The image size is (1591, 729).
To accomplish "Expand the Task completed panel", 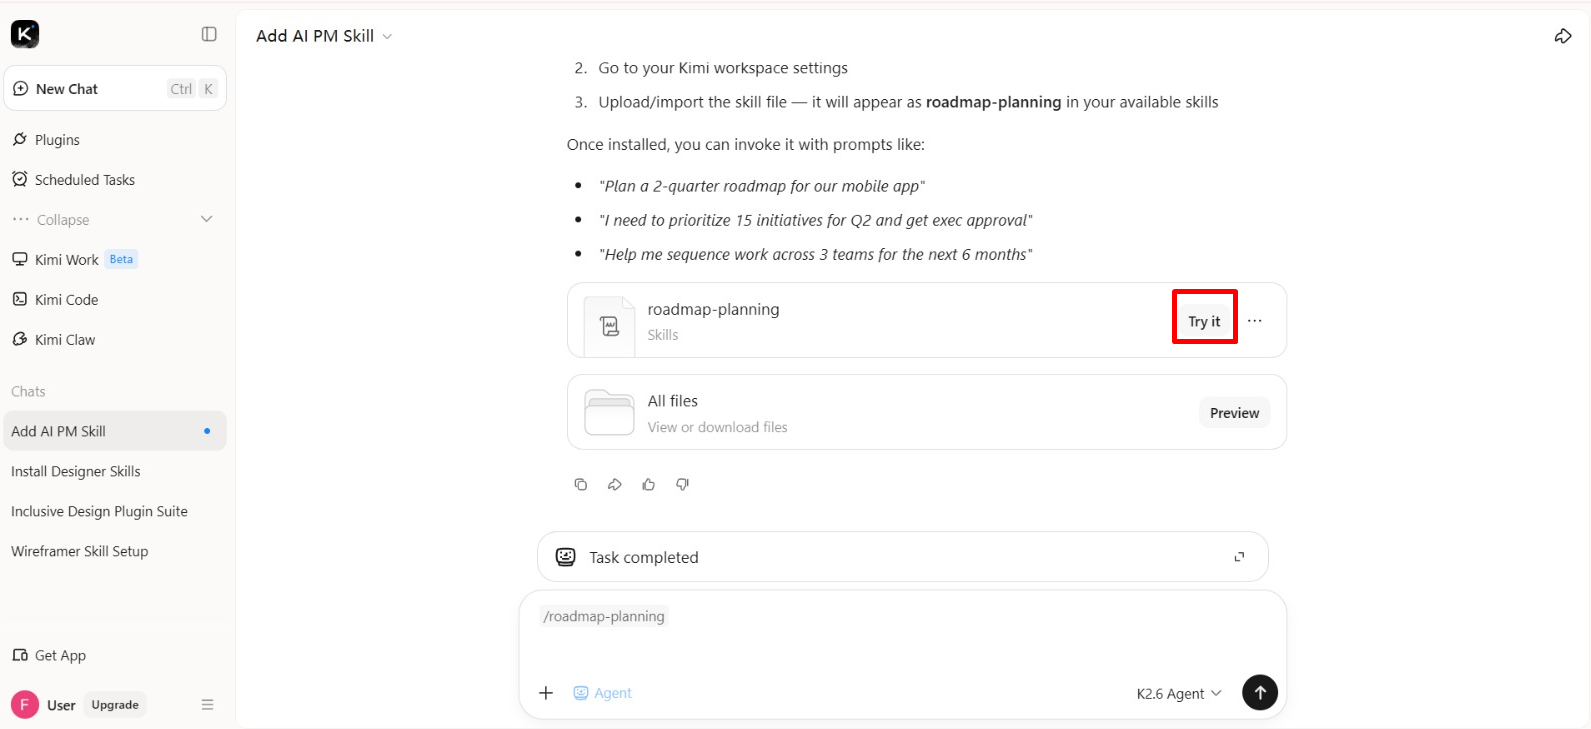I will click(x=1239, y=557).
